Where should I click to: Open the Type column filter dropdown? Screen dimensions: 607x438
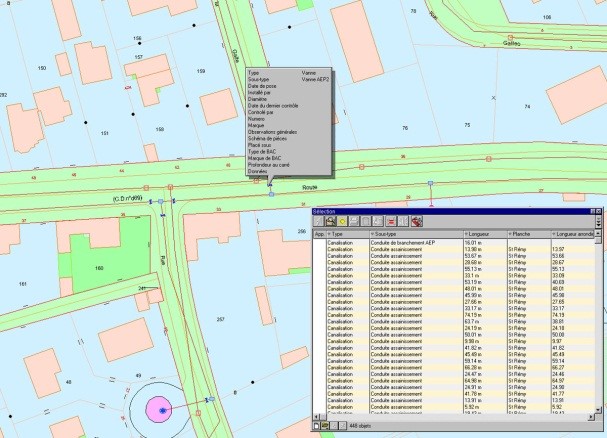[331, 233]
